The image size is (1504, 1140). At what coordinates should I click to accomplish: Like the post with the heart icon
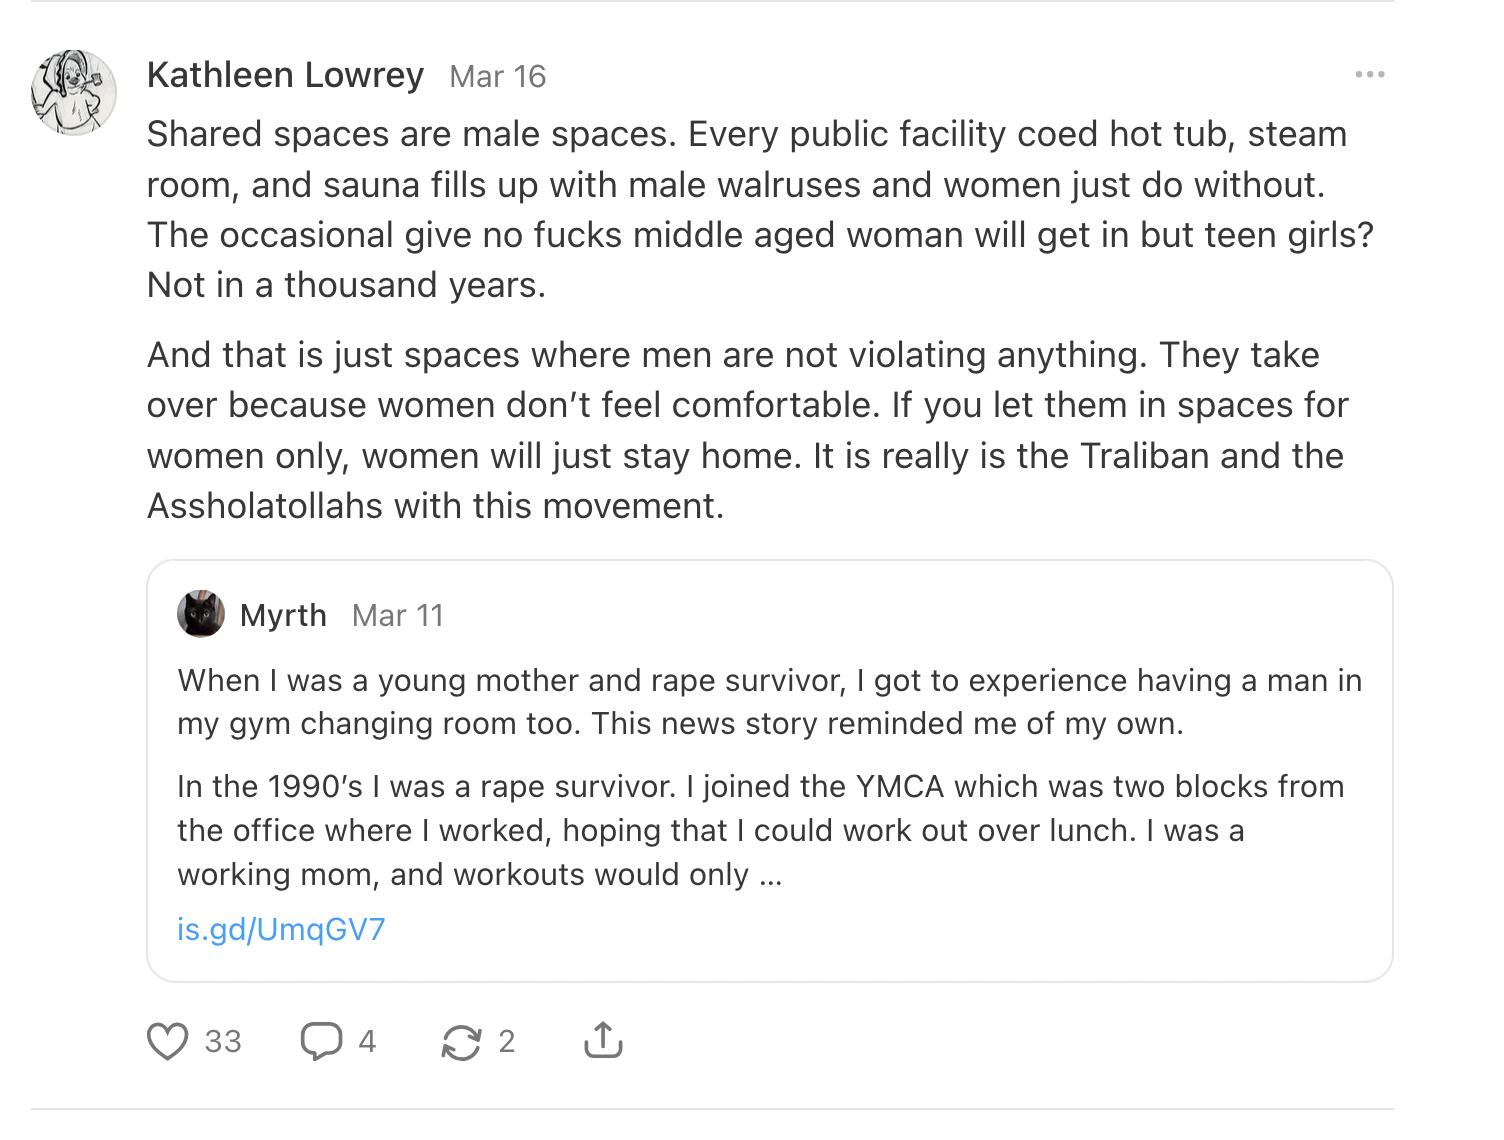pyautogui.click(x=168, y=1041)
